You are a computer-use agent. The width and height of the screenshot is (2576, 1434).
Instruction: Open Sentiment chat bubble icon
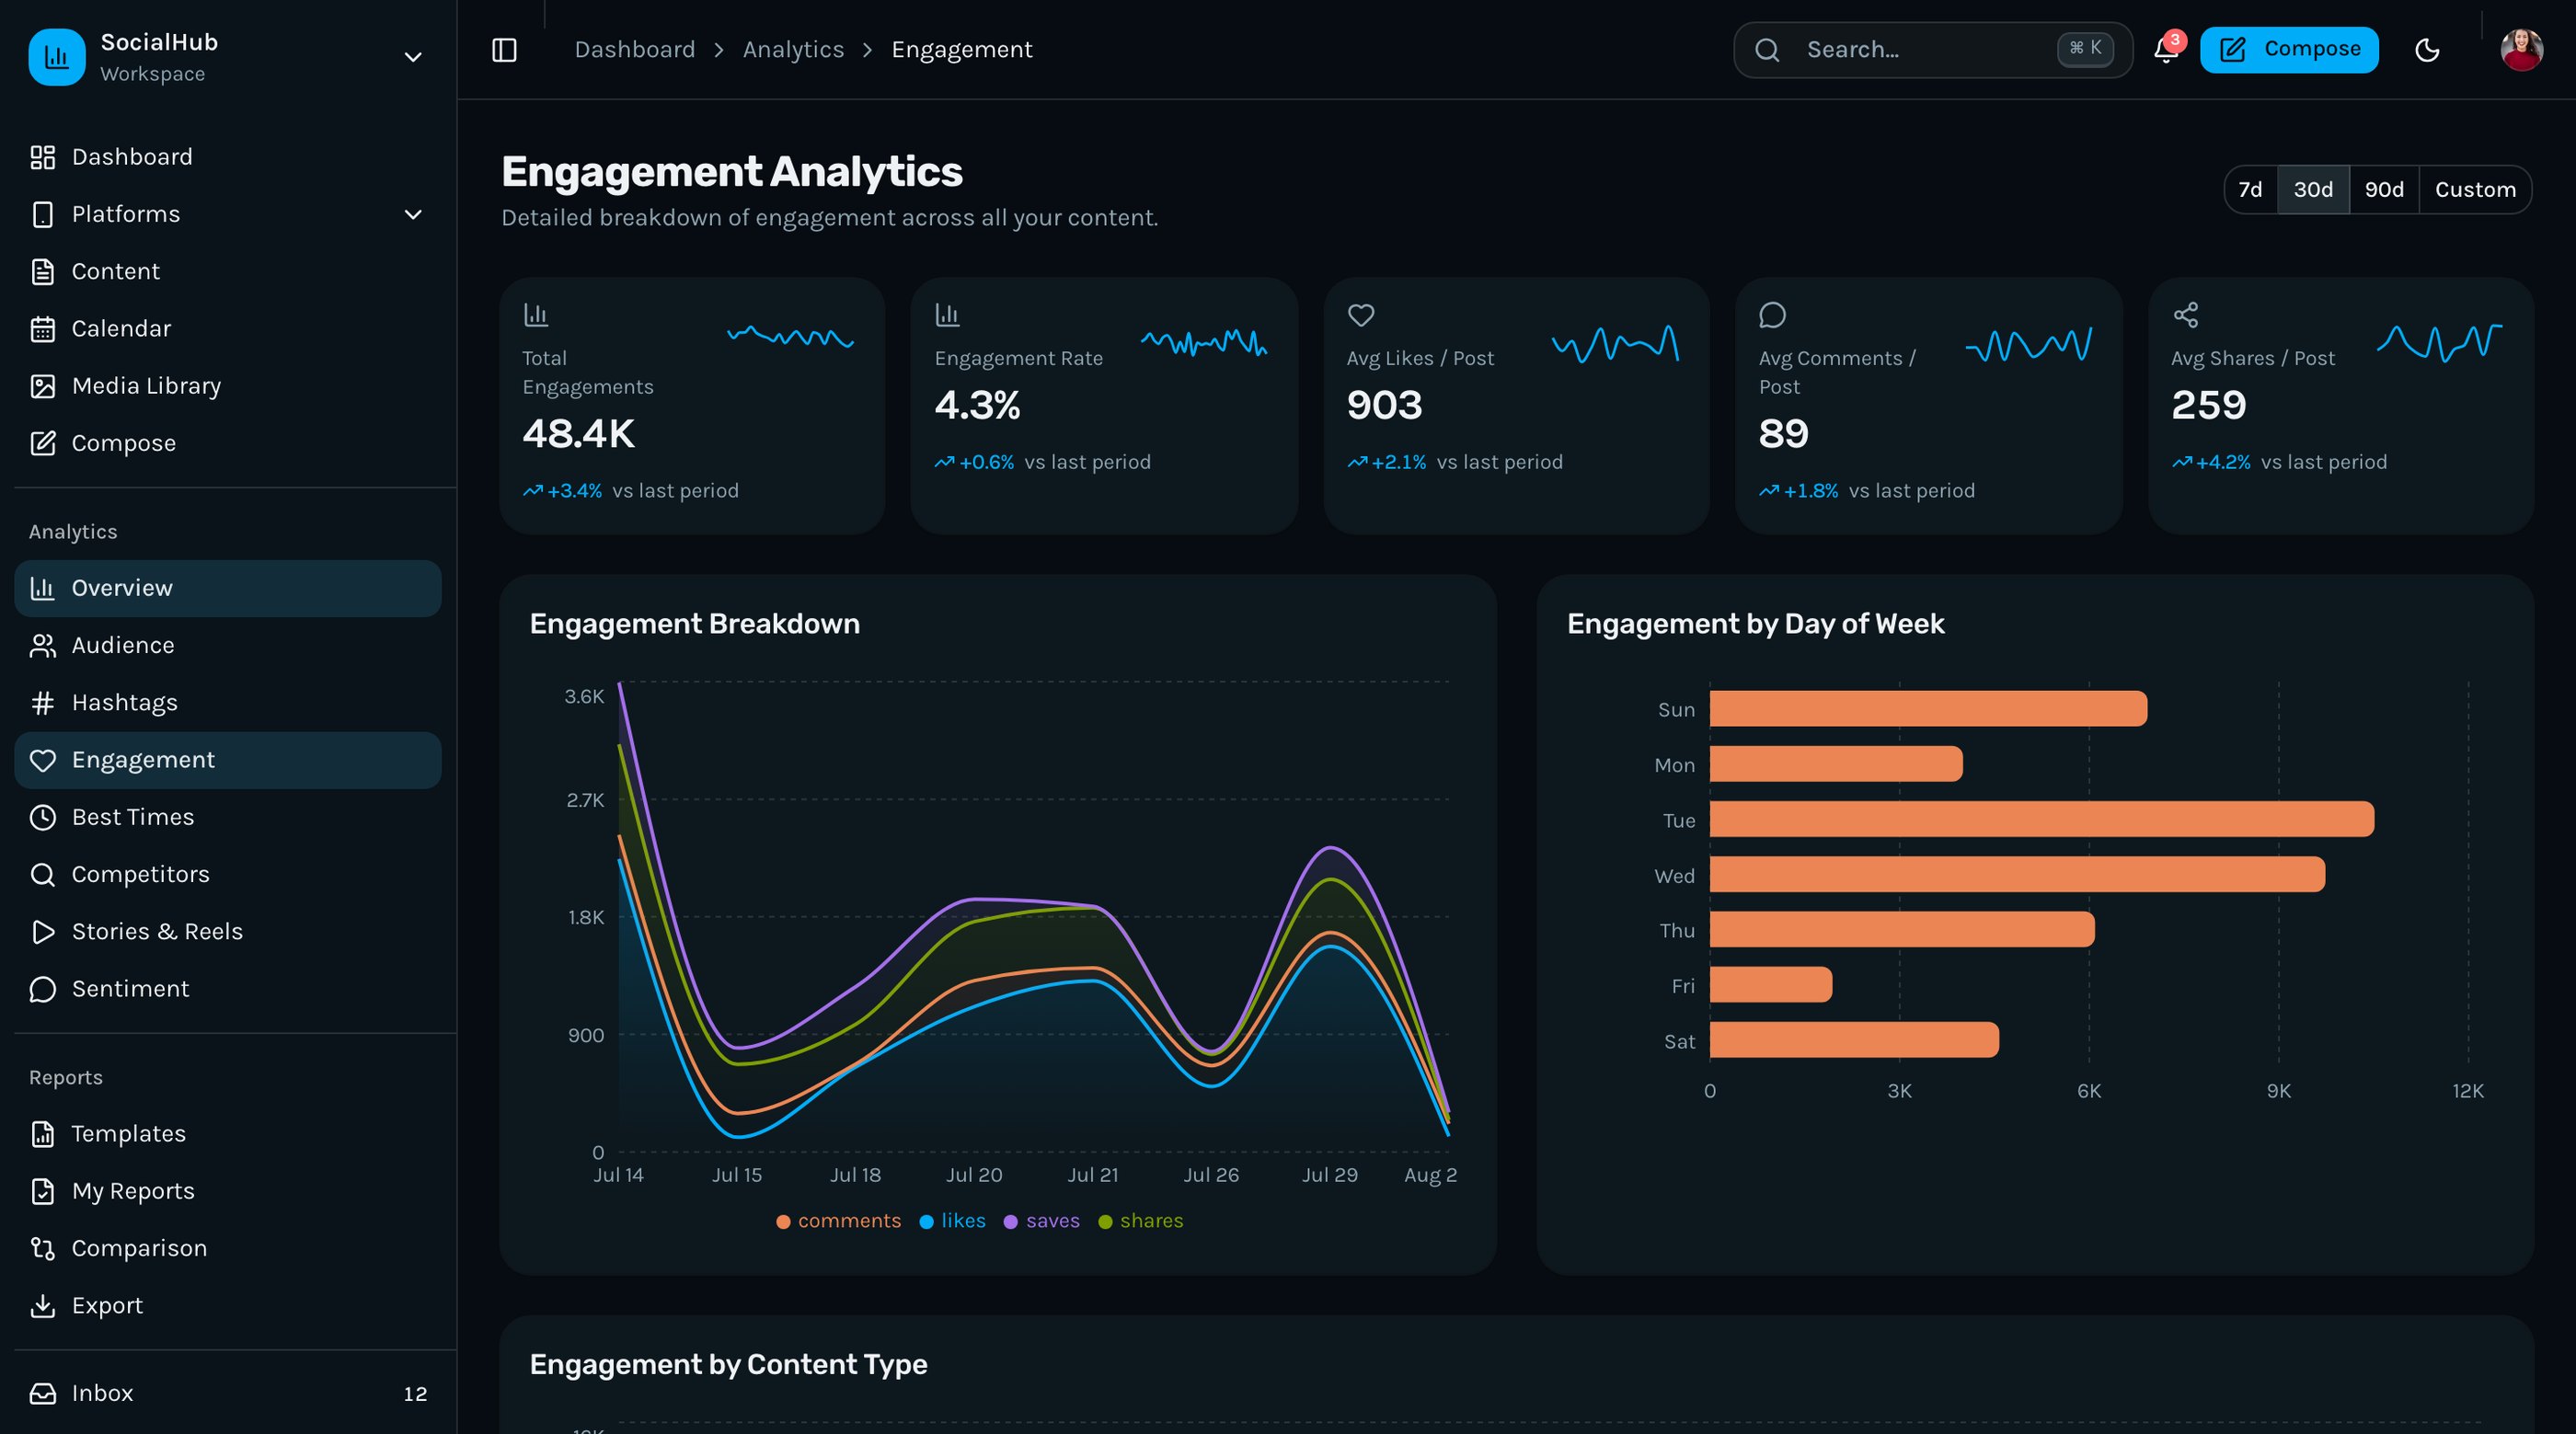42,989
